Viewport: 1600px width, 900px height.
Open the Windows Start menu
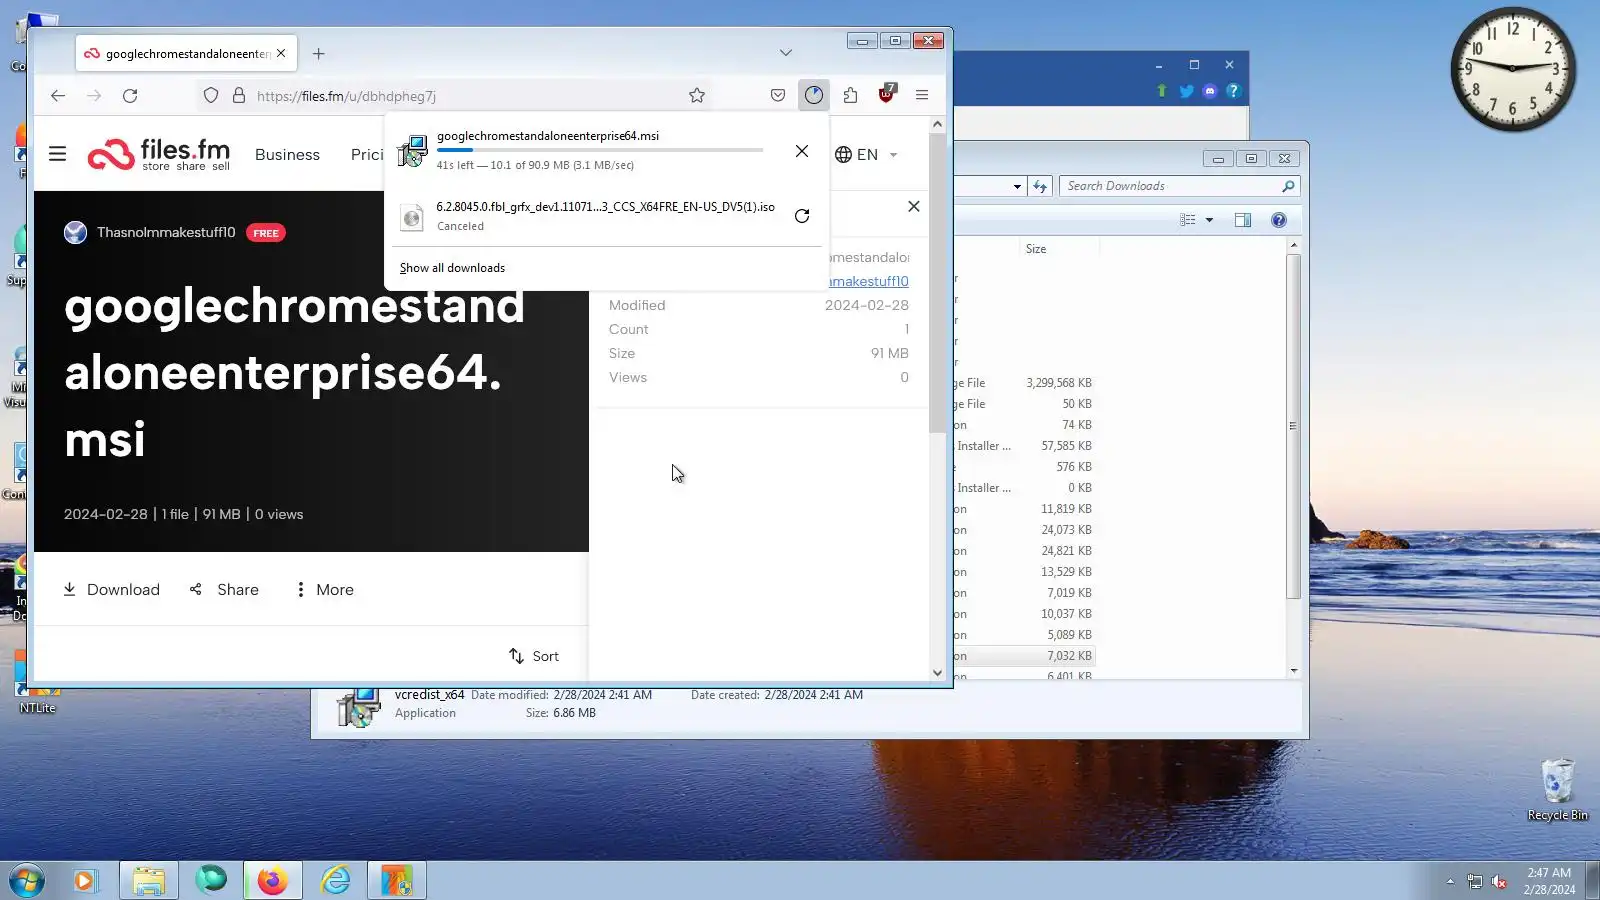tap(27, 881)
